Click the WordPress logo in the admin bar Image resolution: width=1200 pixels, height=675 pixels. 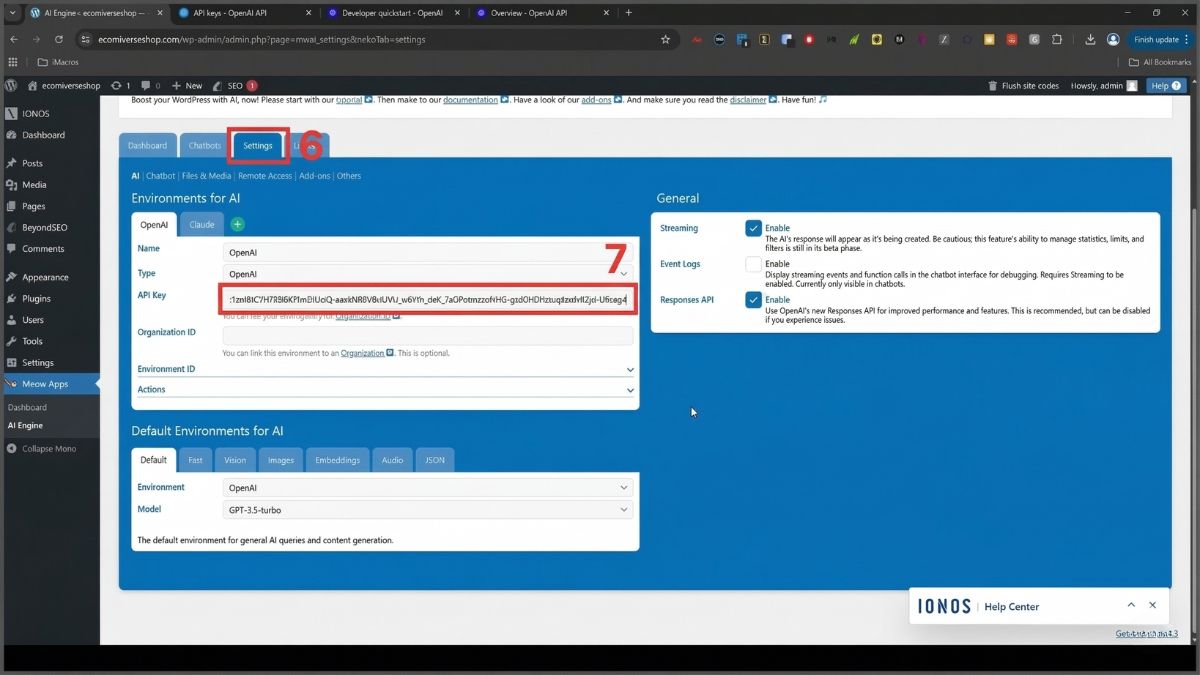tap(10, 85)
